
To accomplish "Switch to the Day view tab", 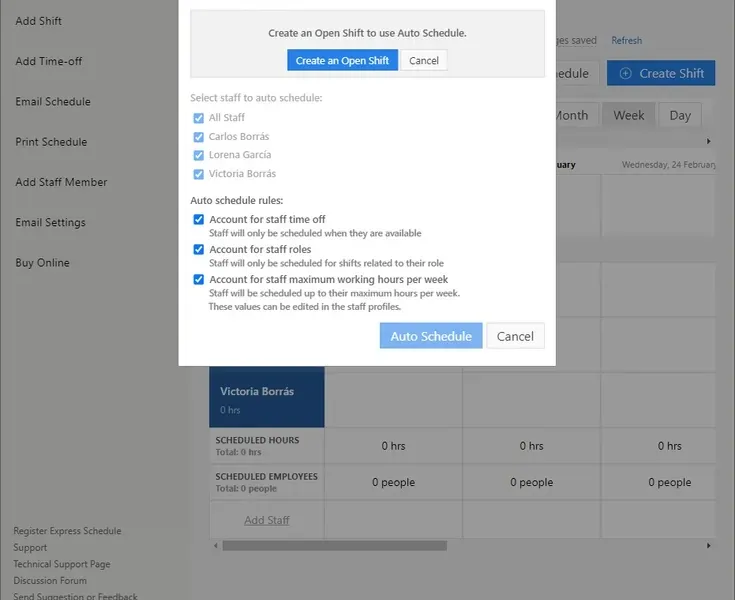I will (x=680, y=115).
